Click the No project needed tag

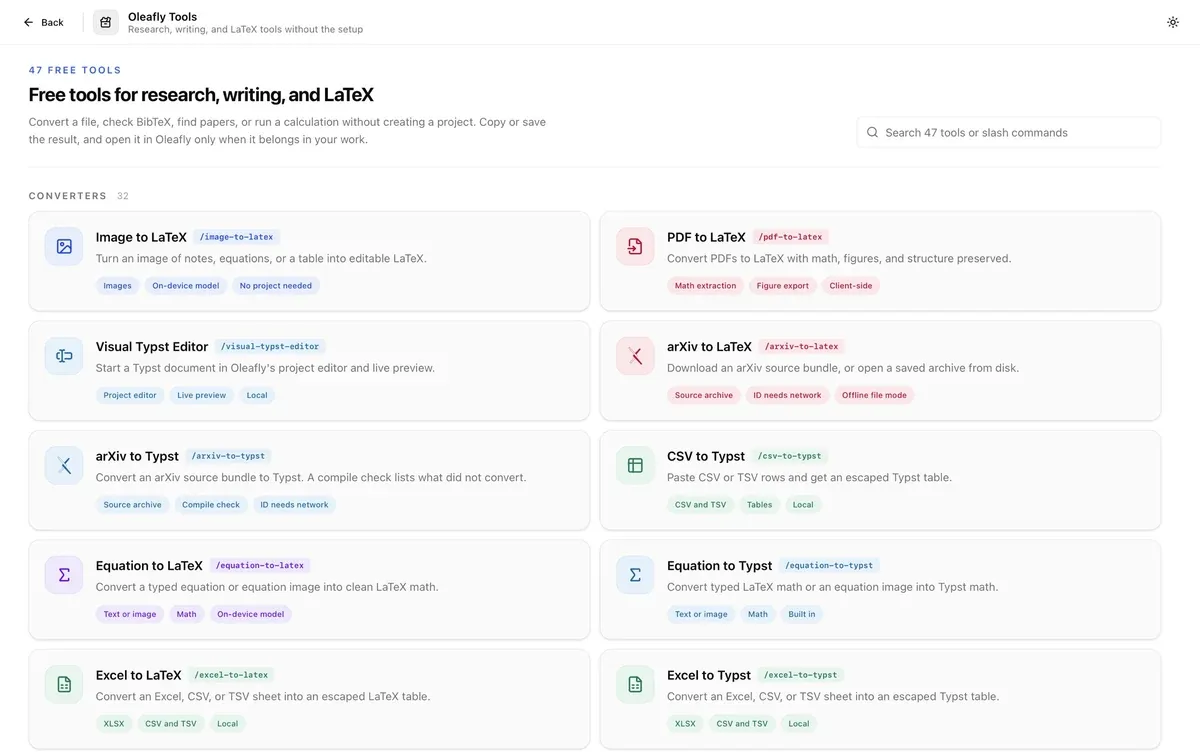(275, 286)
